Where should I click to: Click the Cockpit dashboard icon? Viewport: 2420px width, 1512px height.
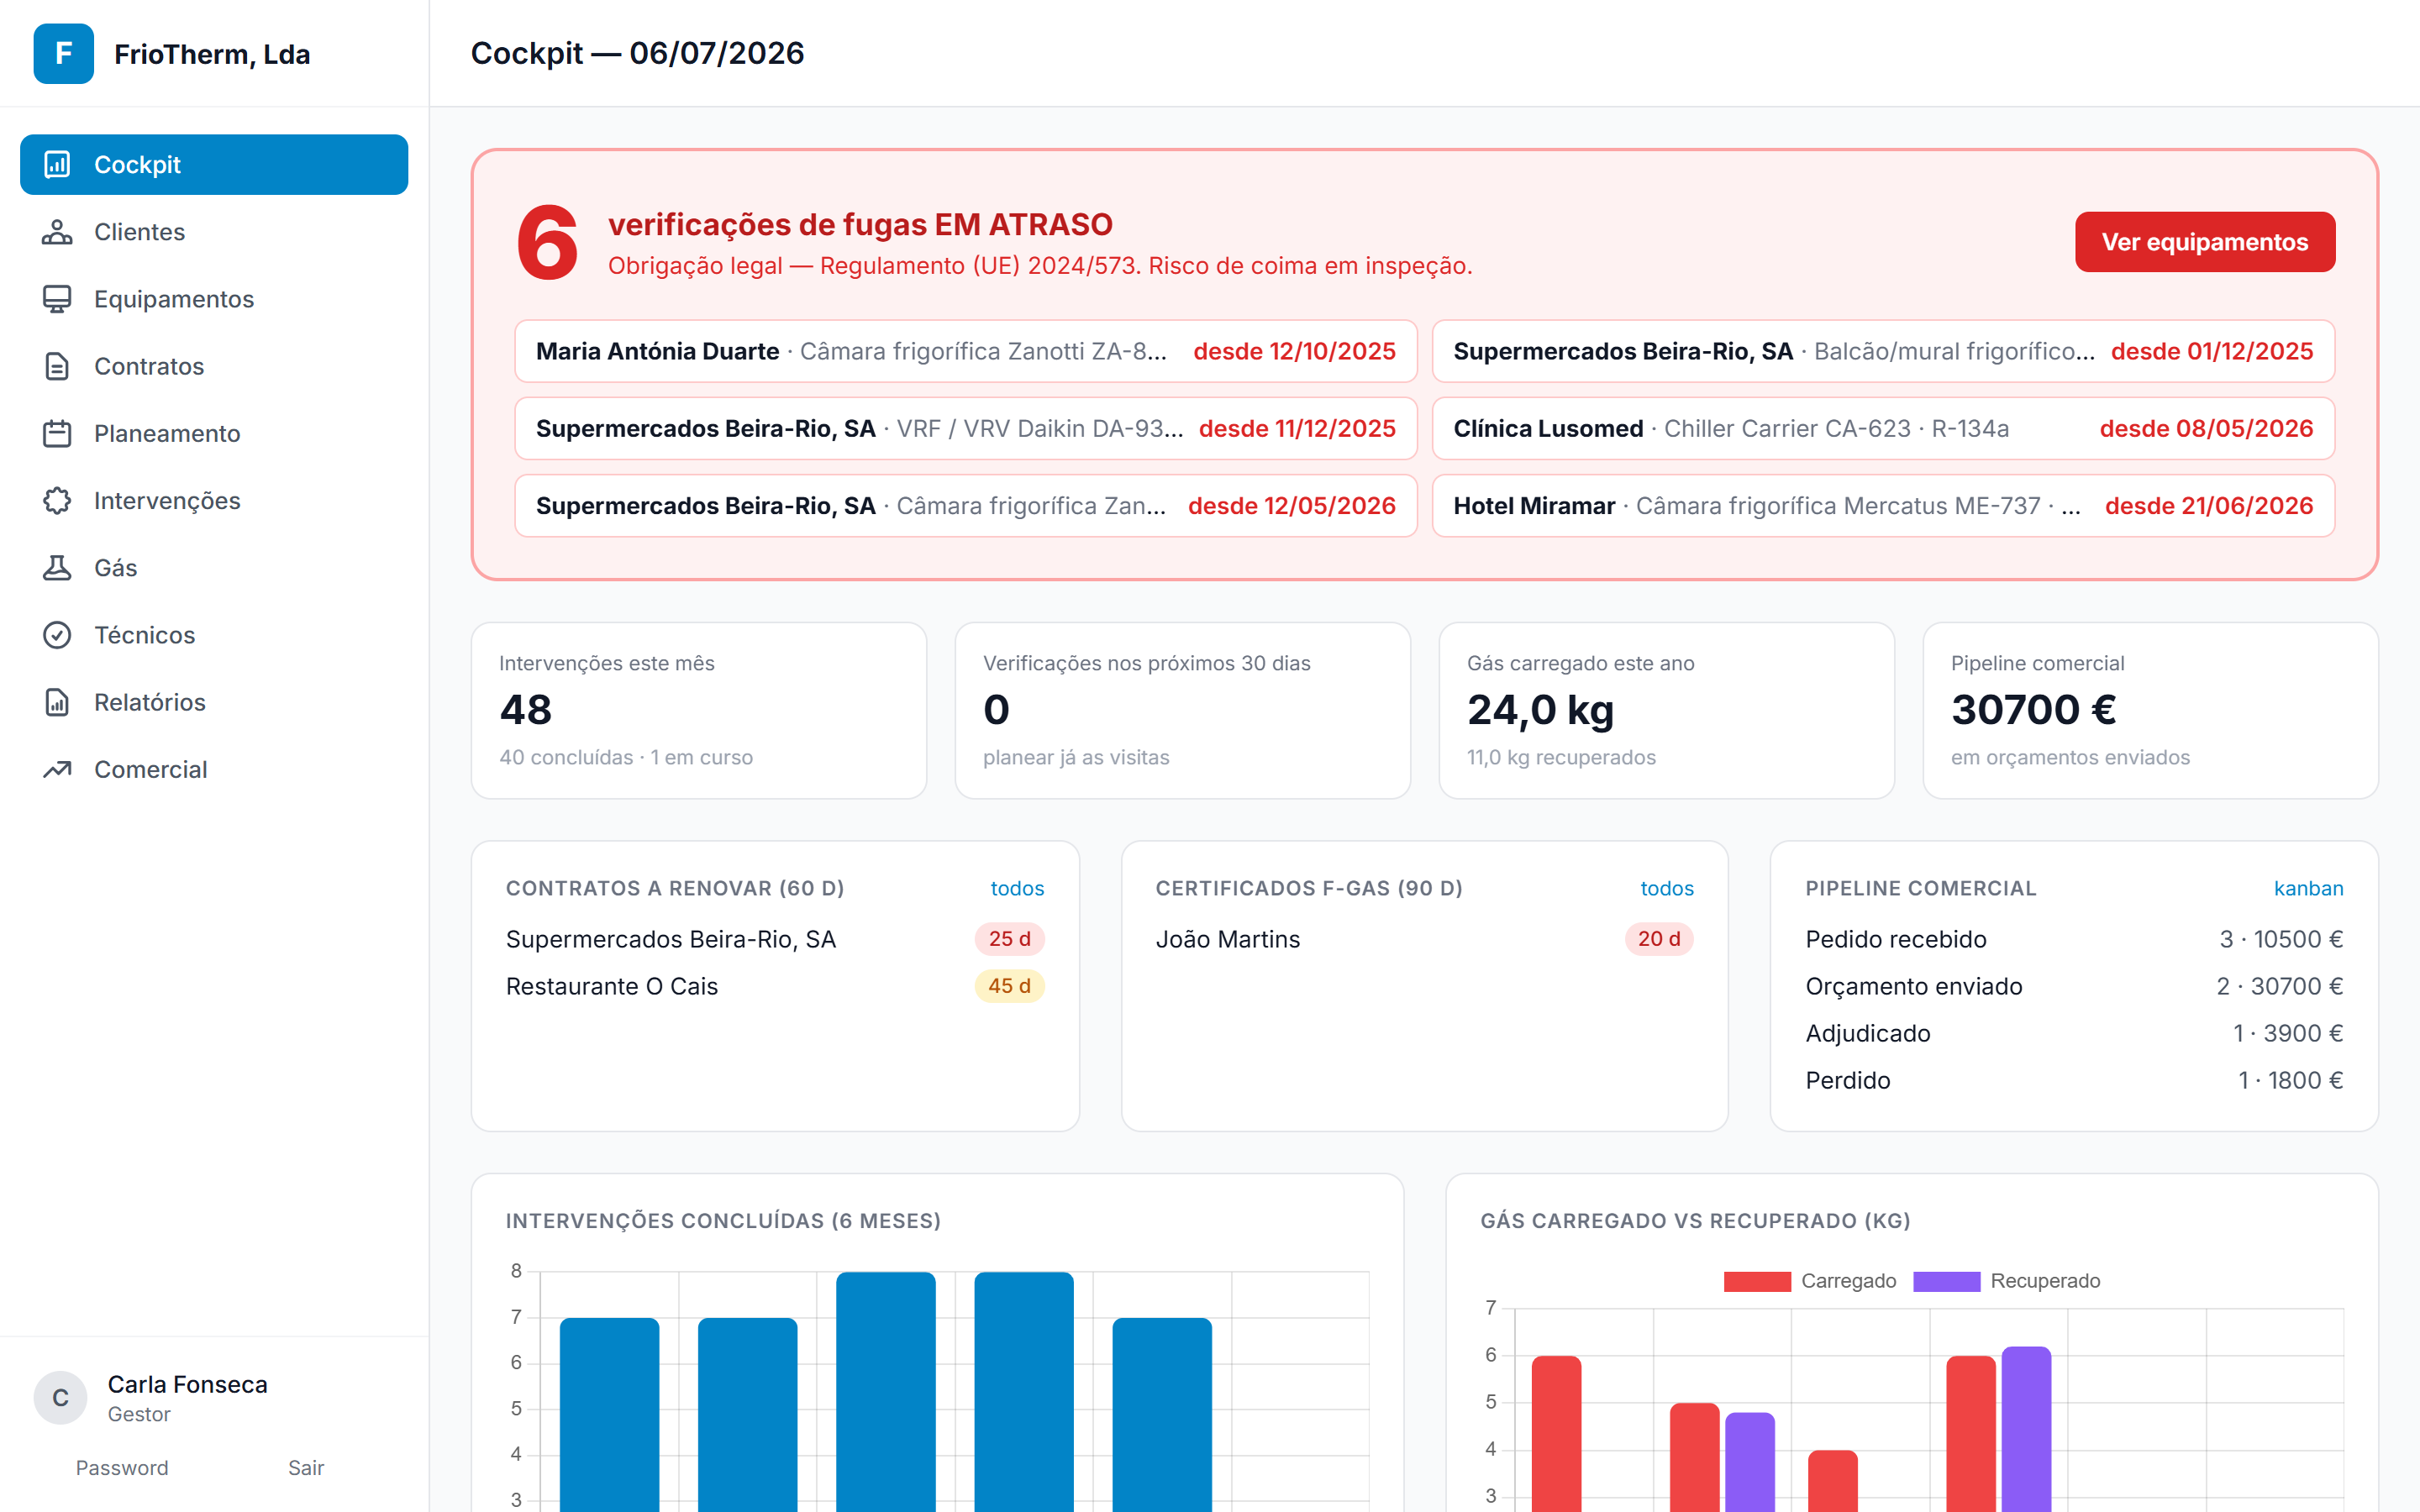(57, 164)
